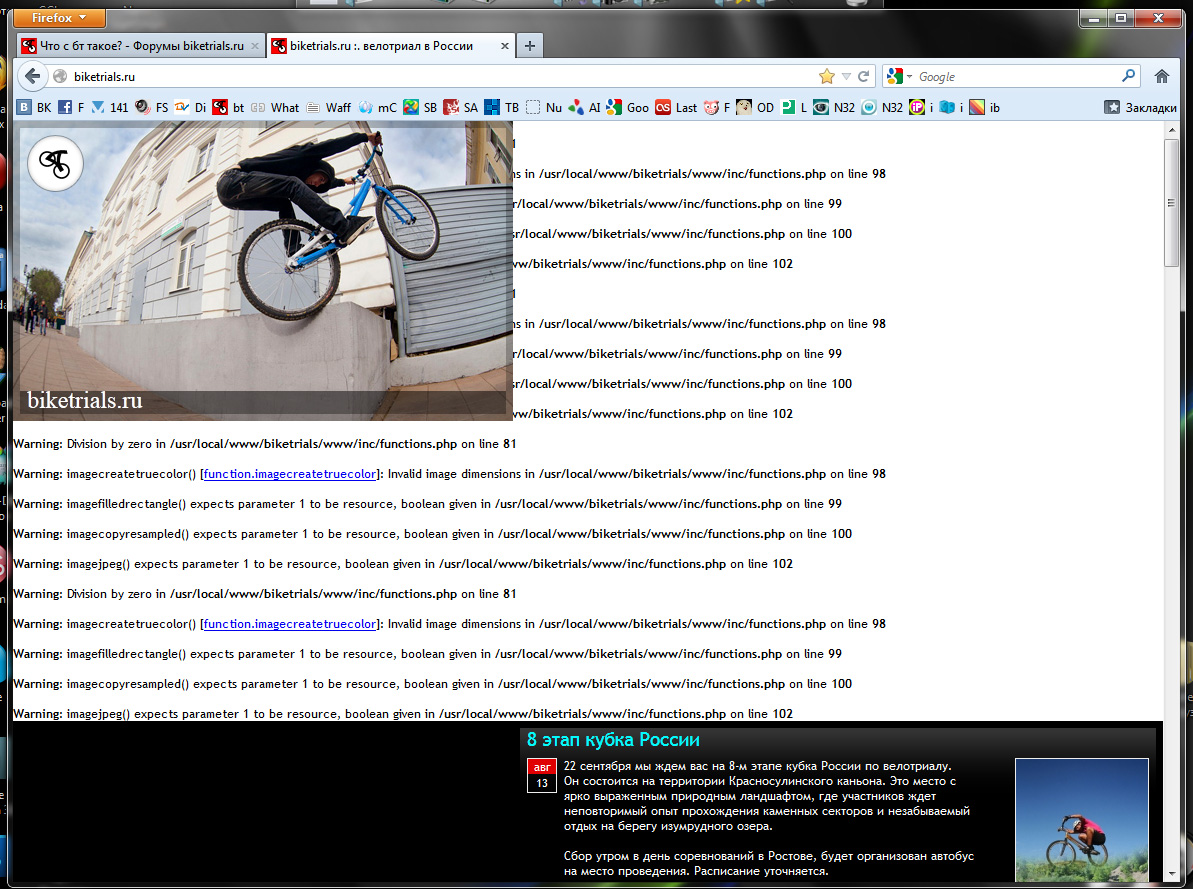Click the back navigation arrow
The image size is (1193, 889).
pyautogui.click(x=32, y=76)
